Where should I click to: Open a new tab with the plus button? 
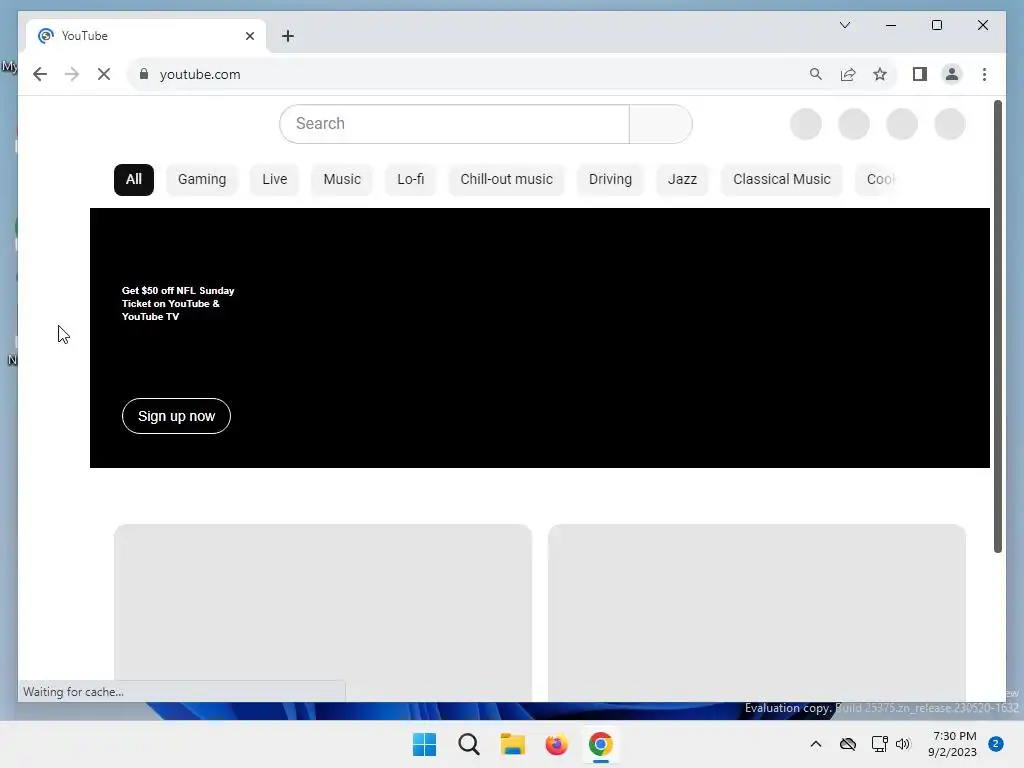[x=288, y=36]
